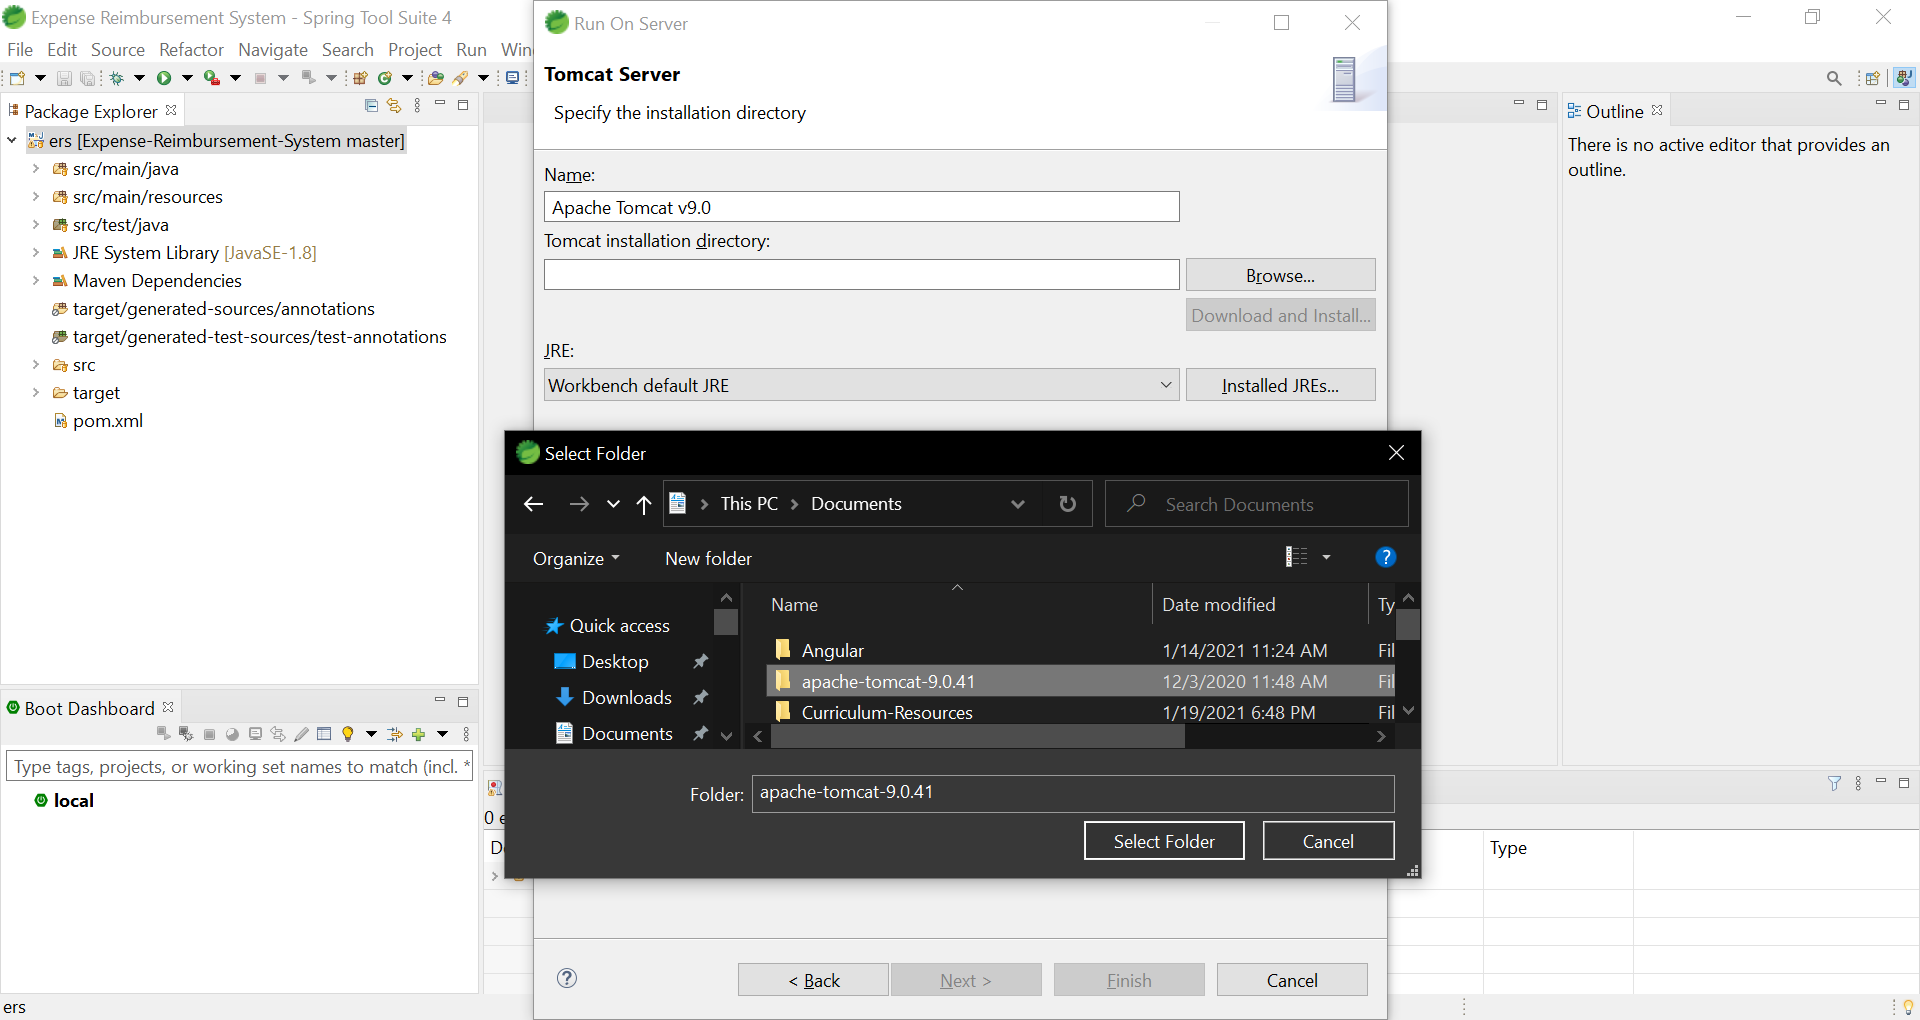Open the Package Explorer view menu (three dots)
This screenshot has width=1920, height=1020.
click(418, 106)
